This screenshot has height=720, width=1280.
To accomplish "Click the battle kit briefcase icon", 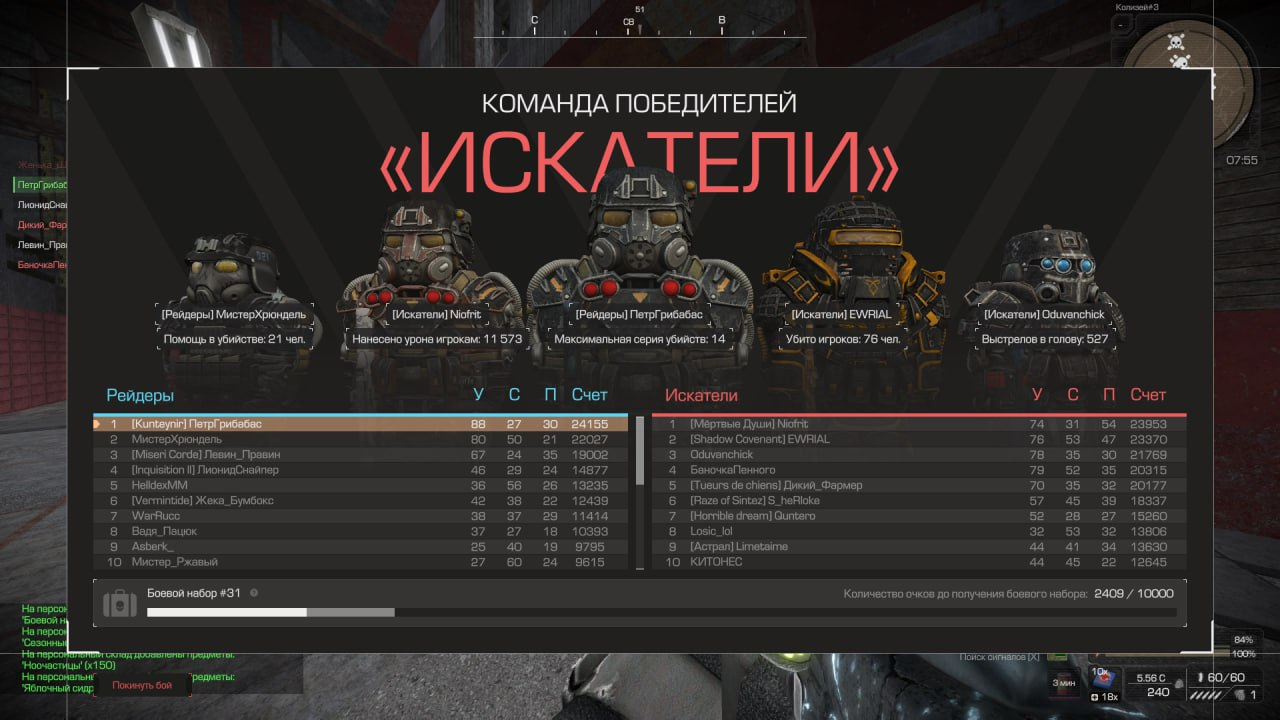I will (120, 603).
